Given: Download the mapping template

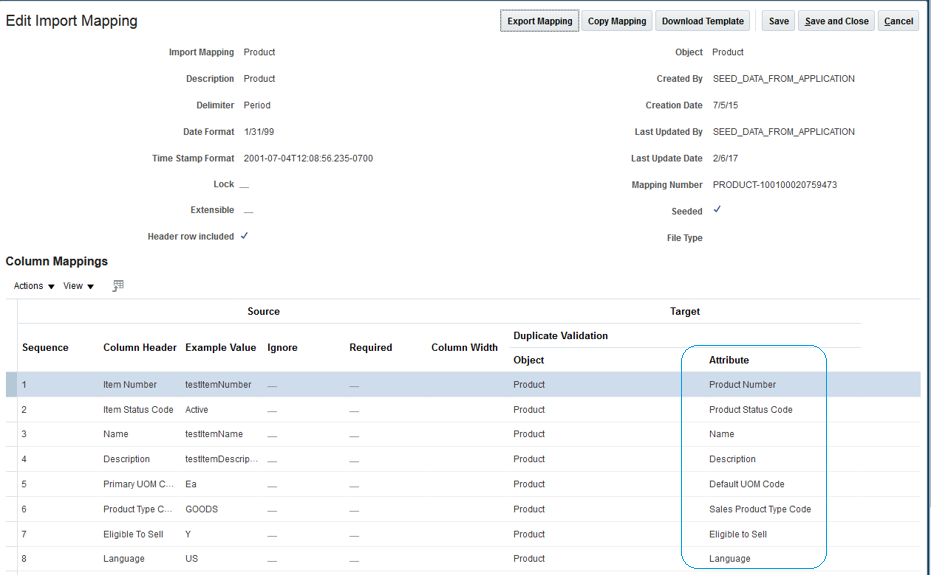Looking at the screenshot, I should (x=702, y=21).
